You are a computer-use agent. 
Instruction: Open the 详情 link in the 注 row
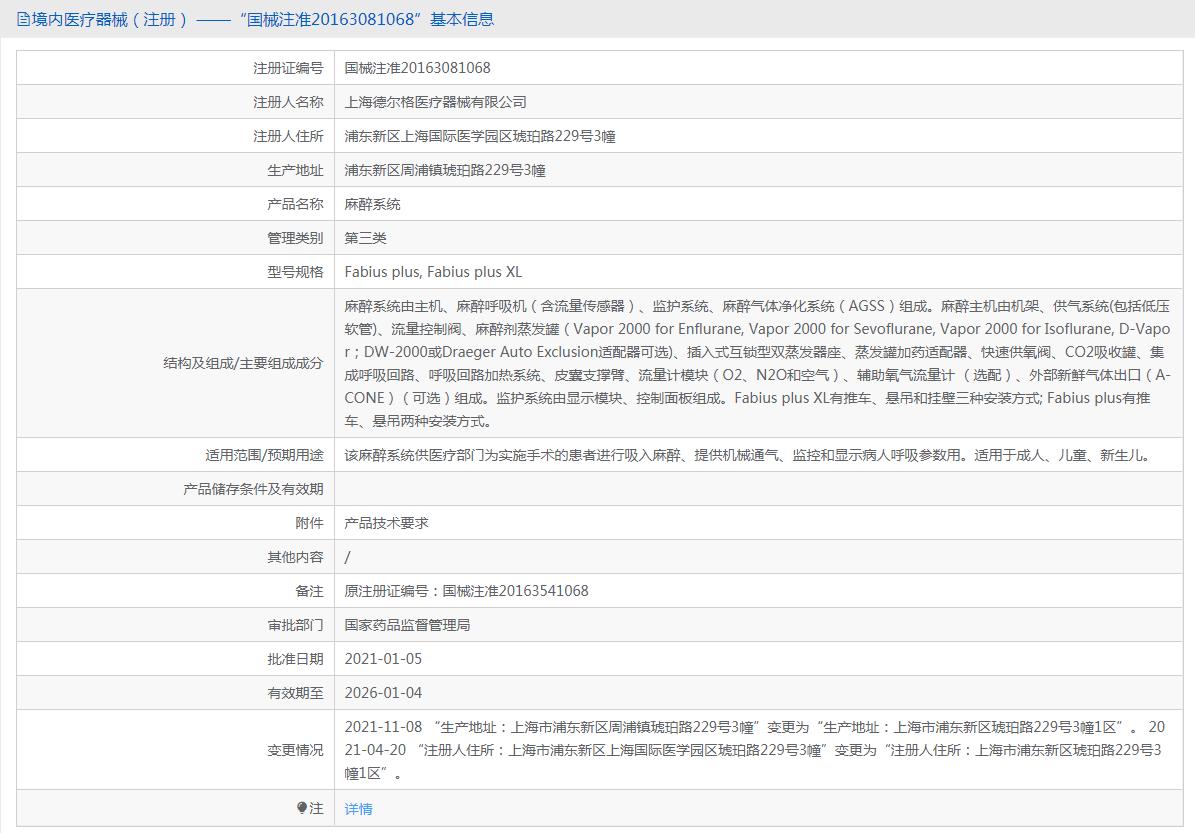coord(358,809)
